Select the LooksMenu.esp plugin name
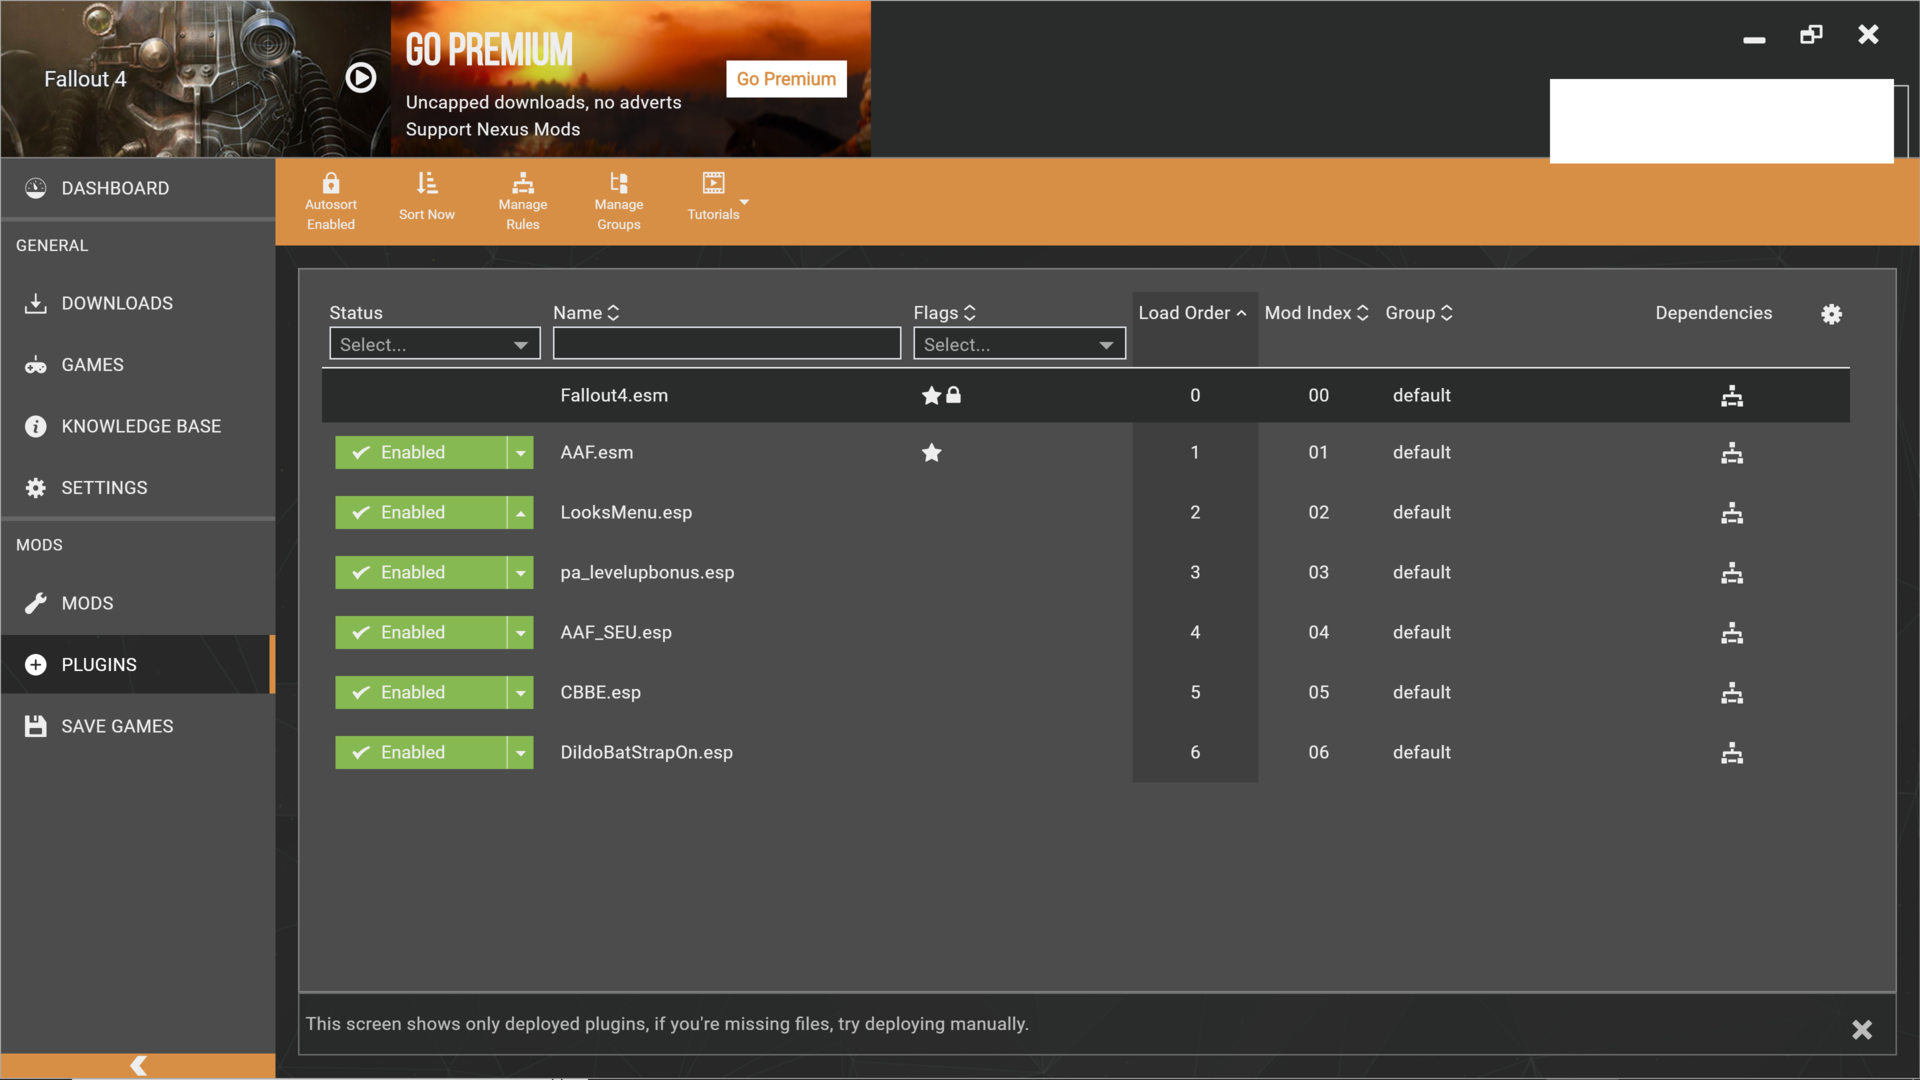 pos(626,512)
